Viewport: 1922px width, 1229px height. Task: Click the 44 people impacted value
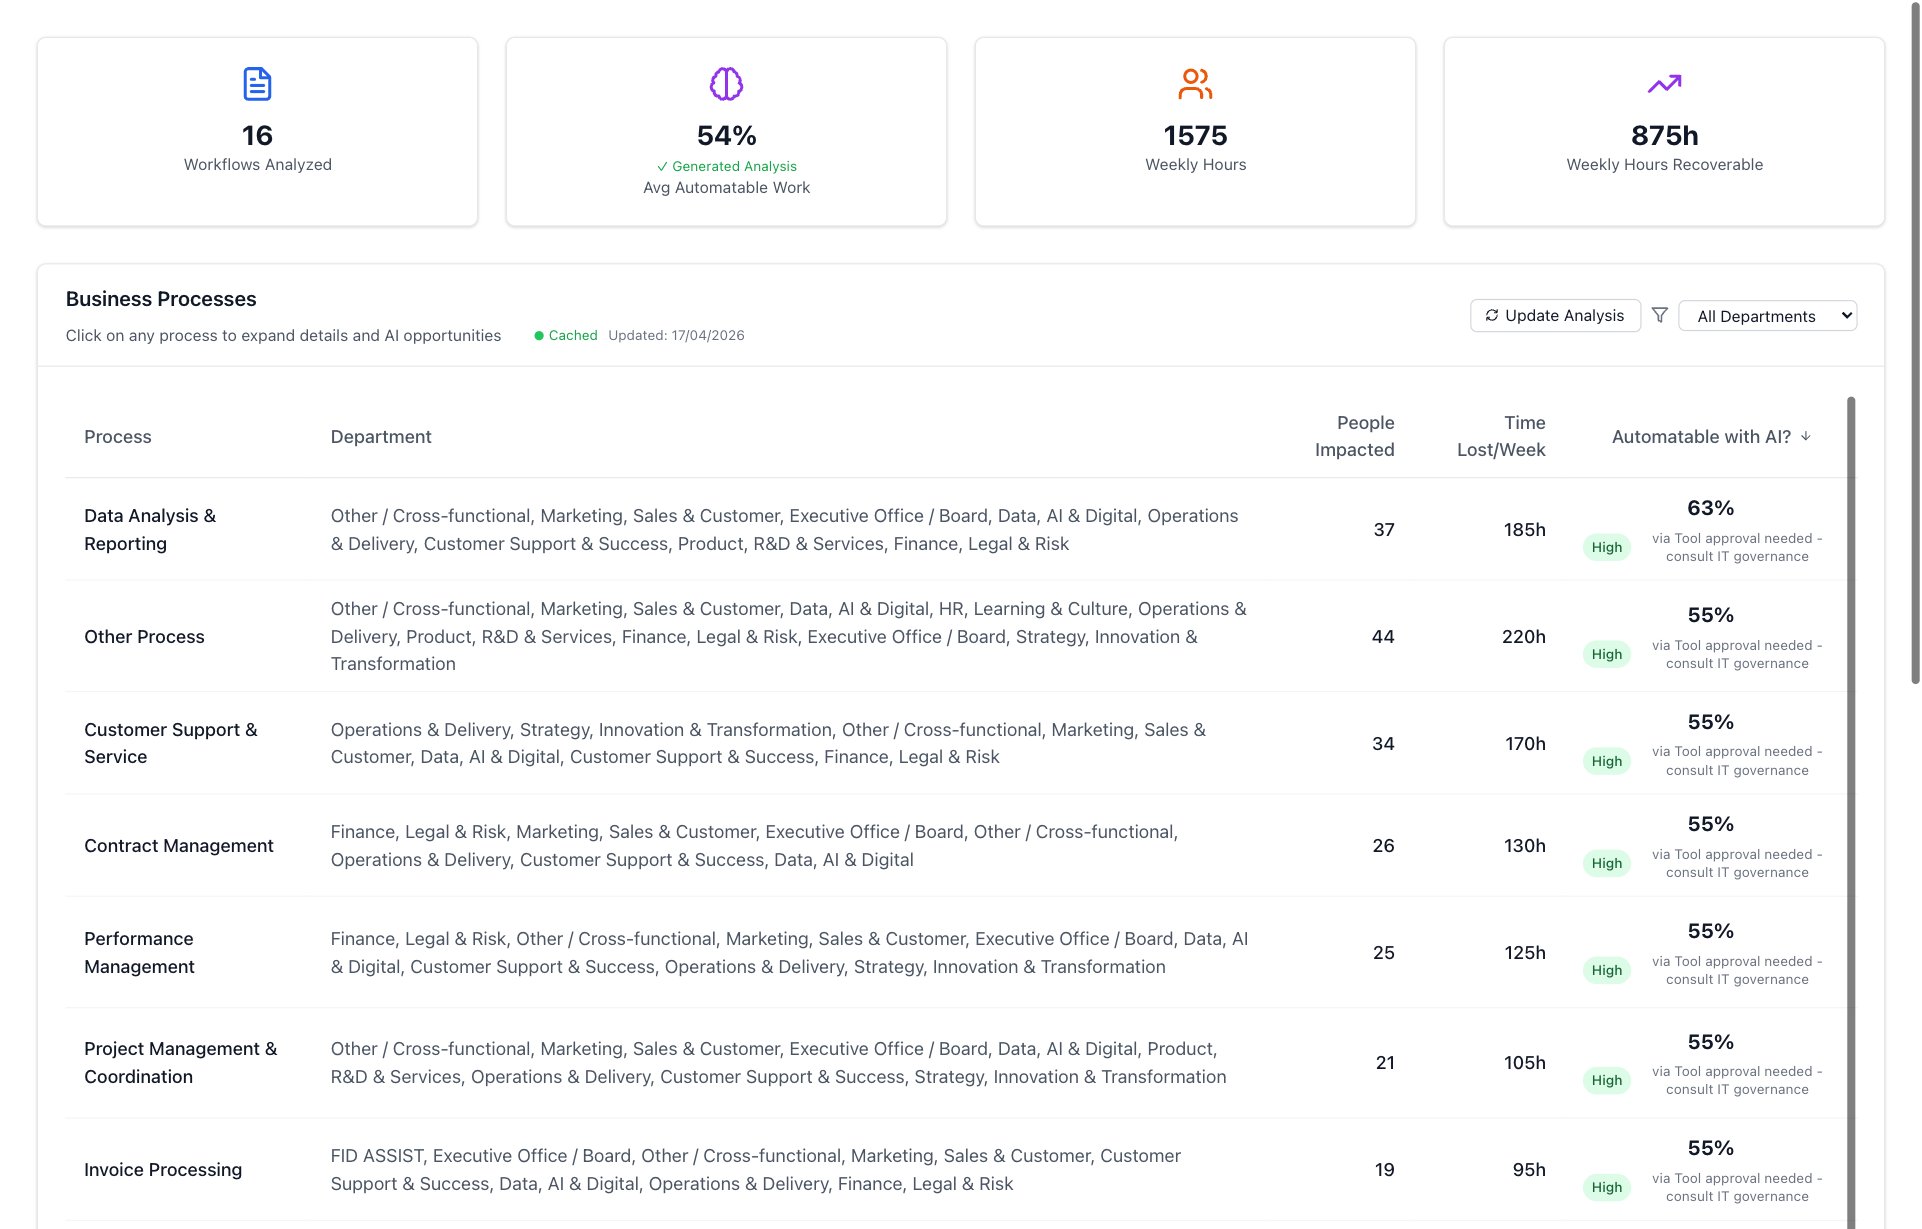tap(1382, 637)
